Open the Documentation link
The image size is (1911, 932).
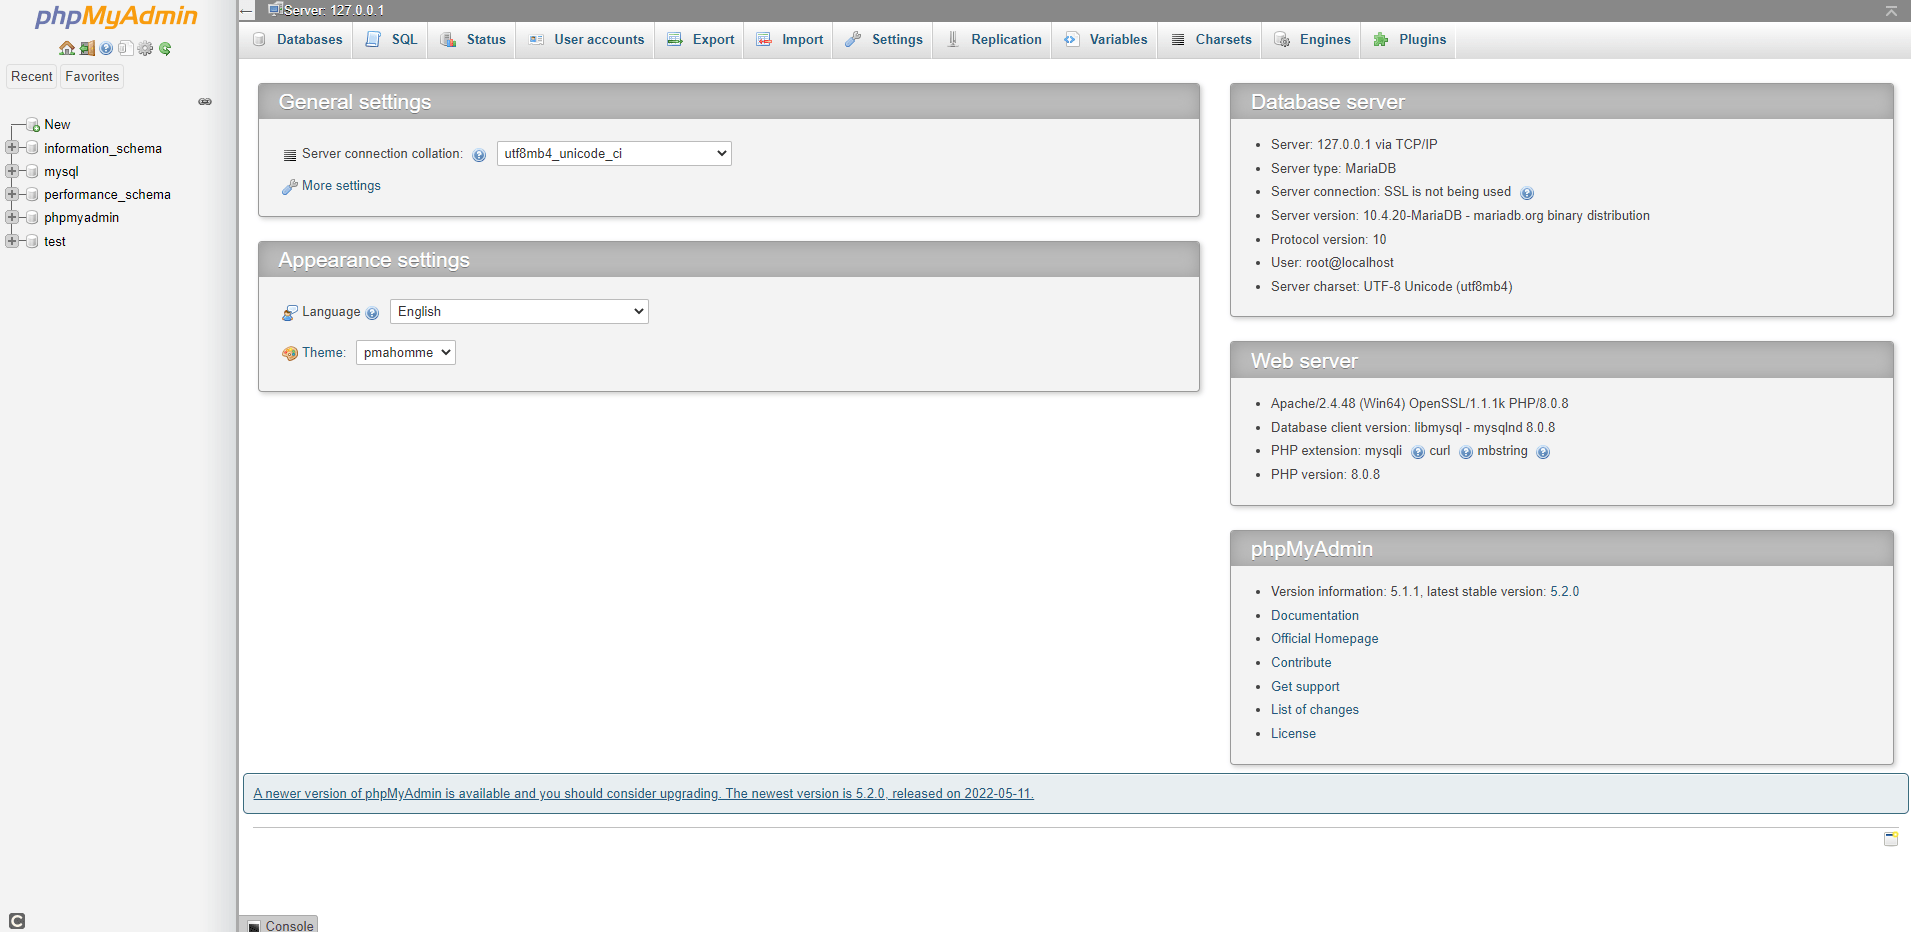pos(1315,616)
